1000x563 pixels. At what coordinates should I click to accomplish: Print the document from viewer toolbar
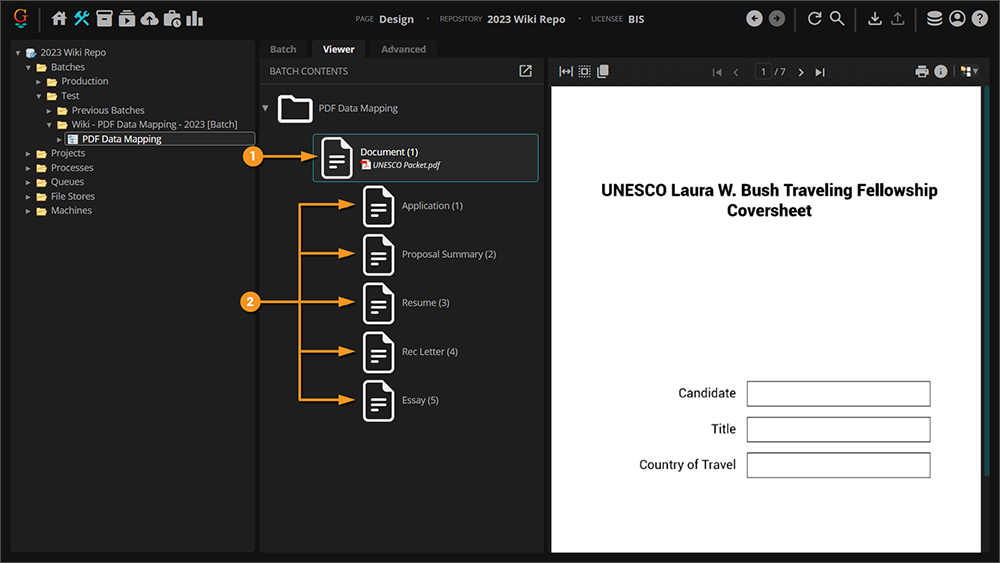(922, 71)
